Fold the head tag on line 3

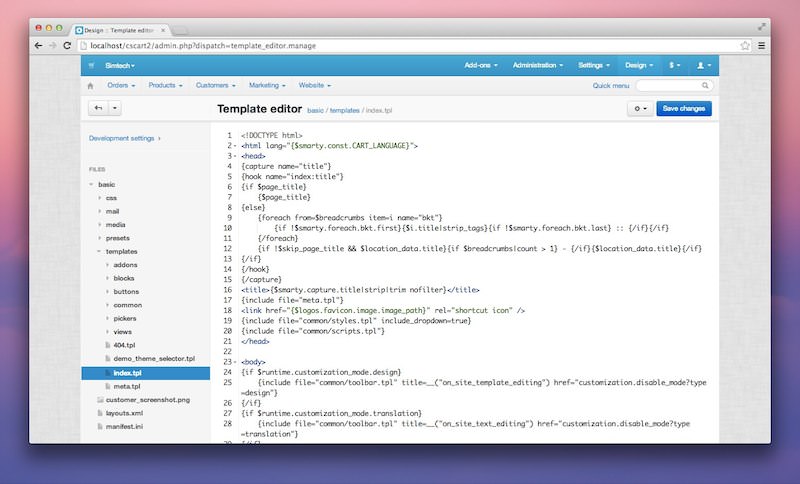click(234, 155)
